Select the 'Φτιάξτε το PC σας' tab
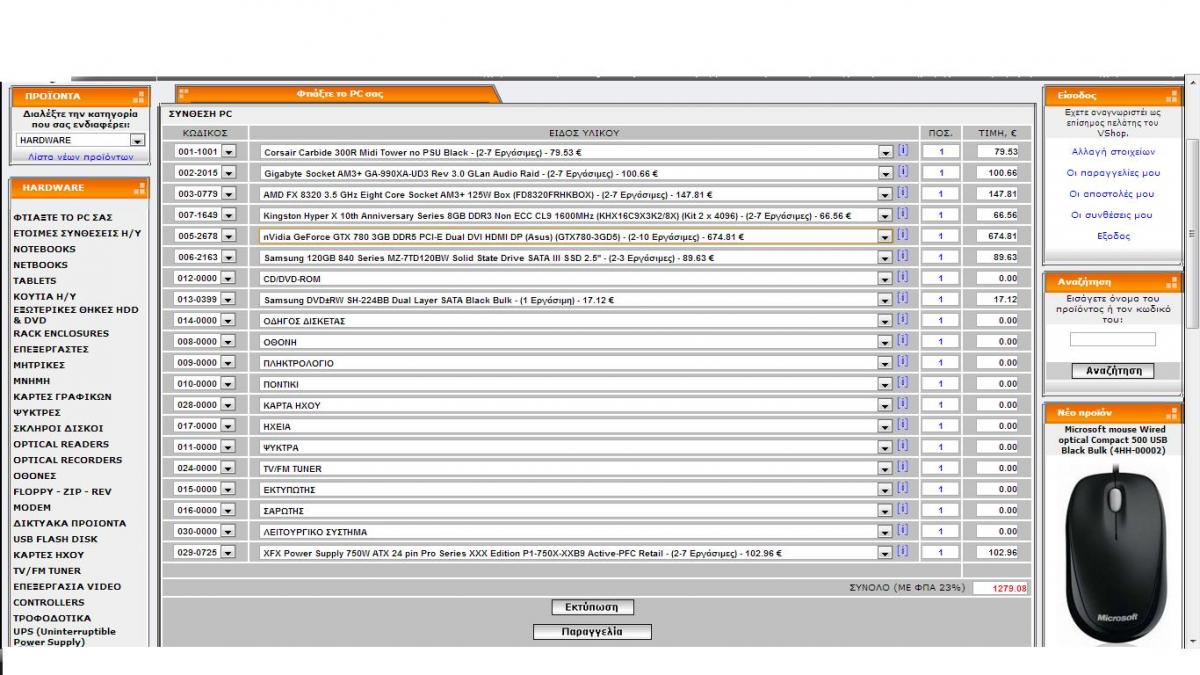Image resolution: width=1200 pixels, height=675 pixels. pyautogui.click(x=339, y=94)
